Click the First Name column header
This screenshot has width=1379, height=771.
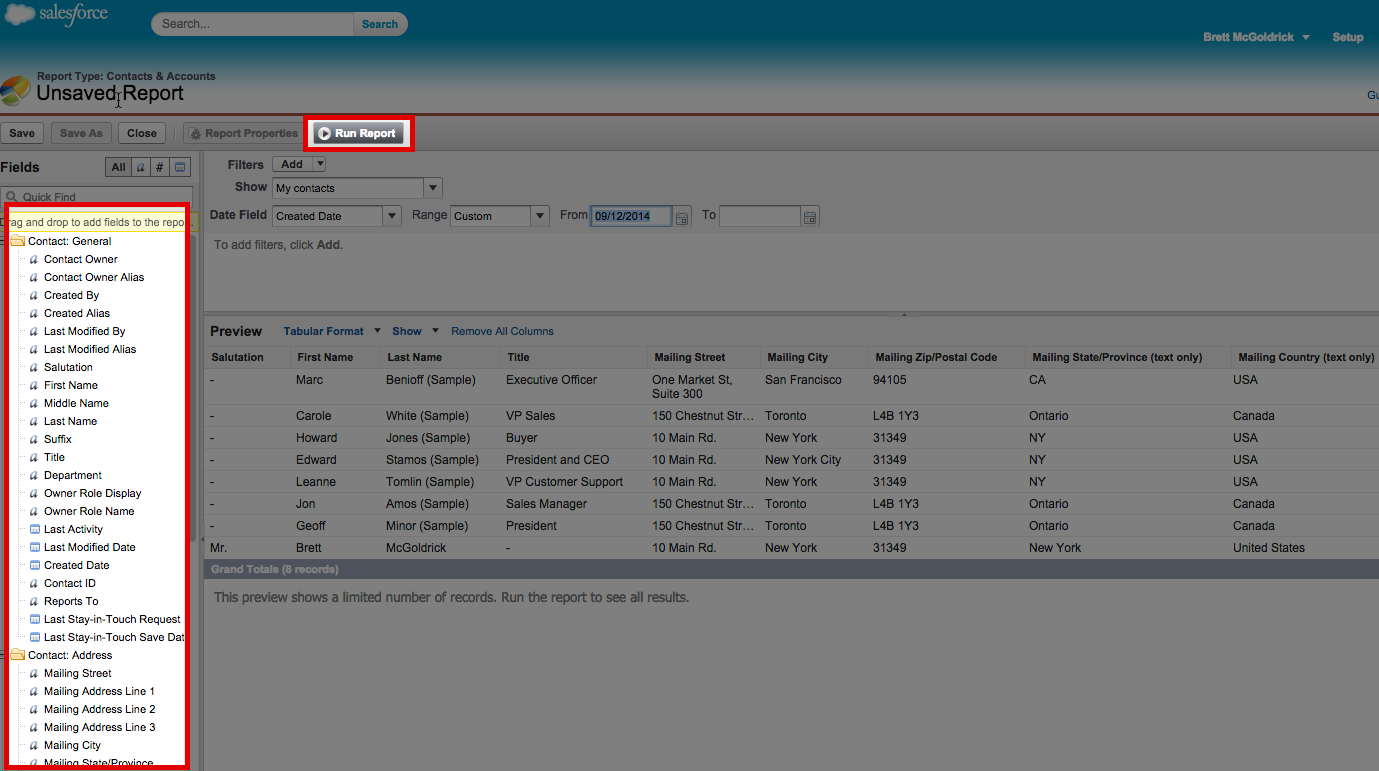pyautogui.click(x=335, y=357)
